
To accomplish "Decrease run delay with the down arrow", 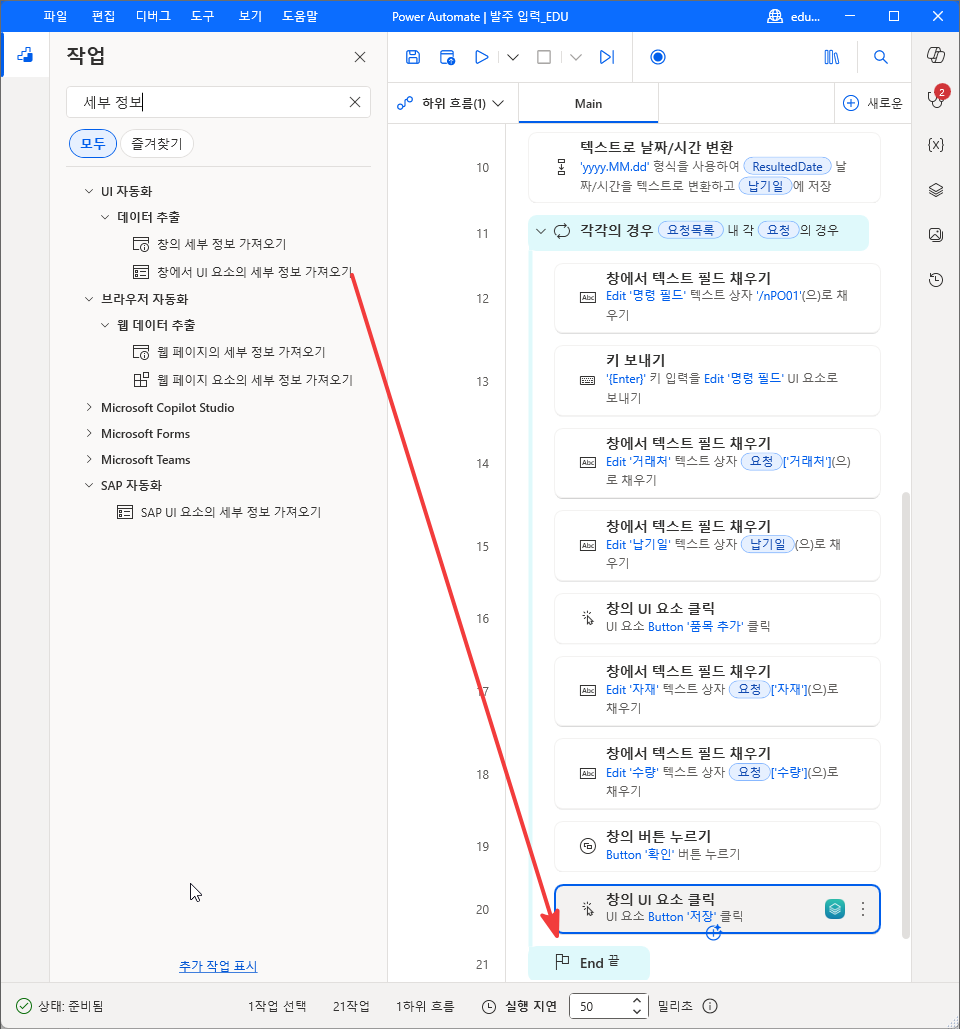I will [x=637, y=1011].
